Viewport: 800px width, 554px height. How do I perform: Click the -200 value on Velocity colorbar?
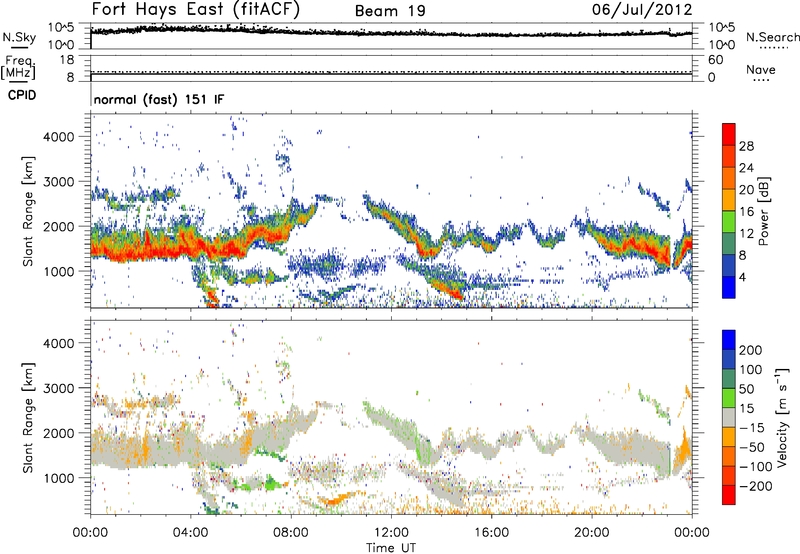coord(755,486)
